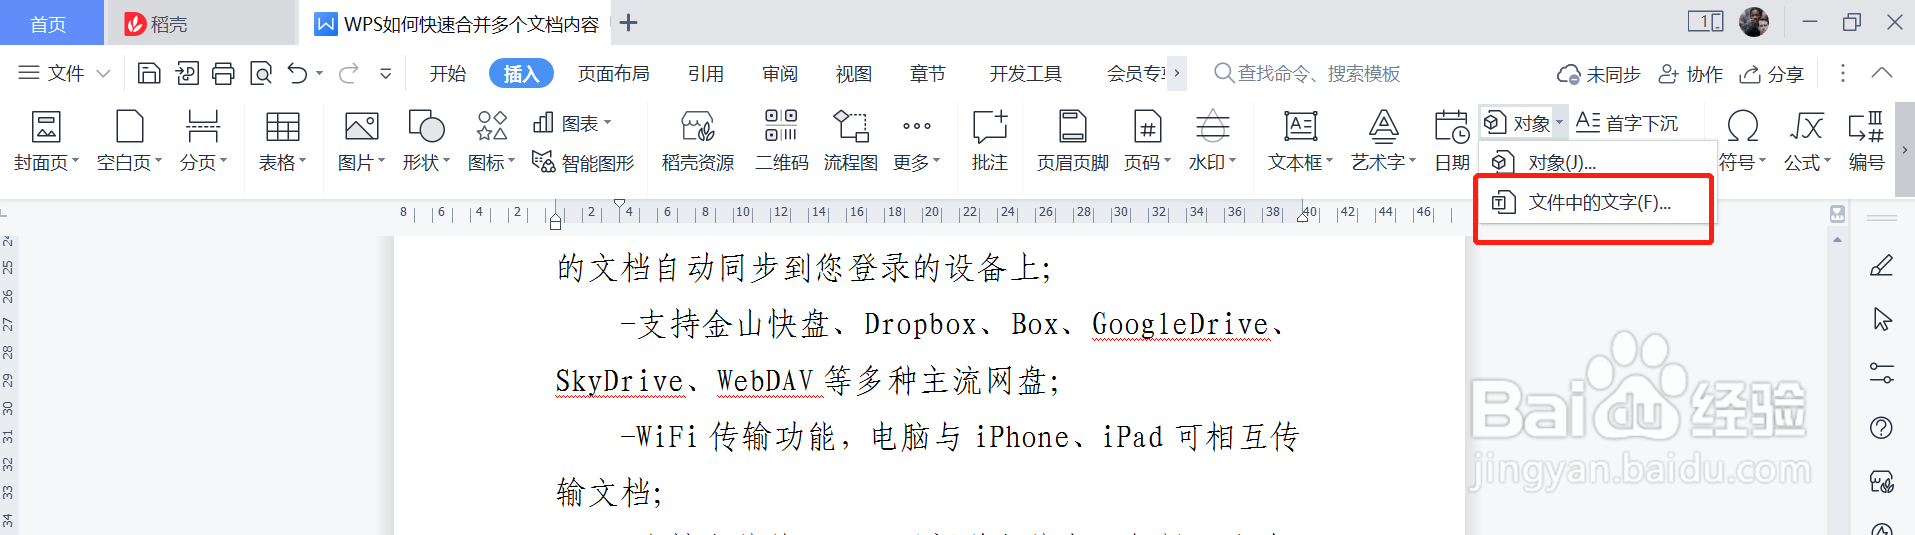Insert a Cover Page (封面页)
This screenshot has width=1915, height=535.
(x=46, y=141)
